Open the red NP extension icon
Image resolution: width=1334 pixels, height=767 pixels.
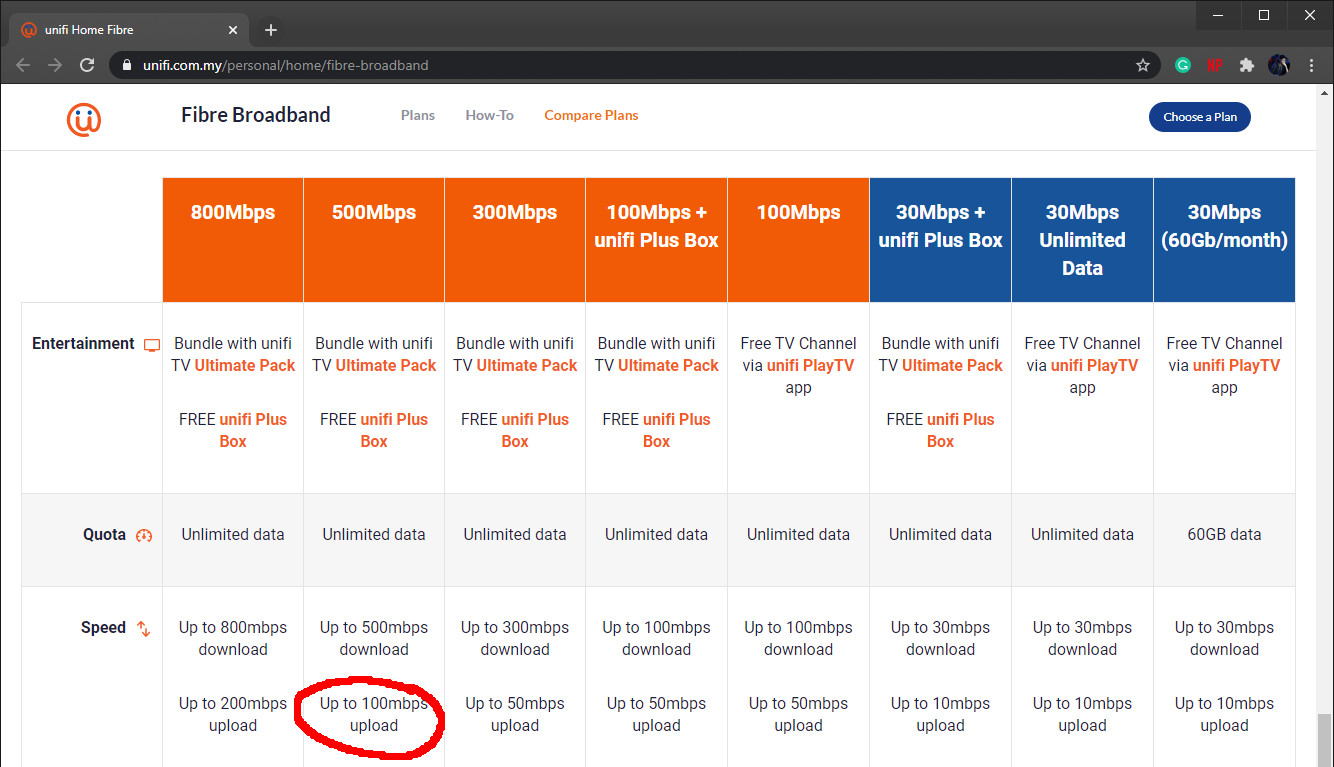pos(1214,65)
